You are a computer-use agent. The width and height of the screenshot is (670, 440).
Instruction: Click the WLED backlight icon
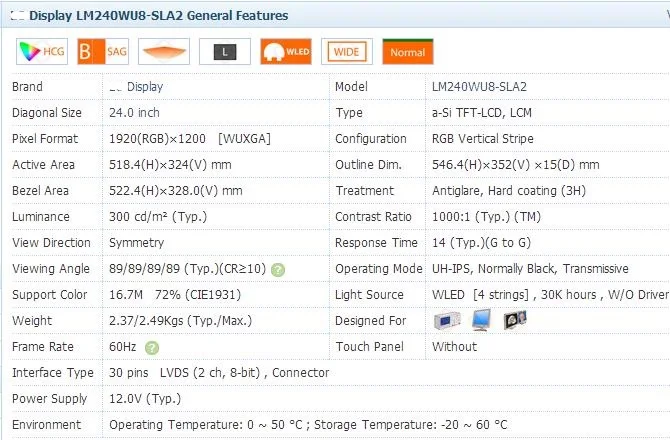pos(286,52)
